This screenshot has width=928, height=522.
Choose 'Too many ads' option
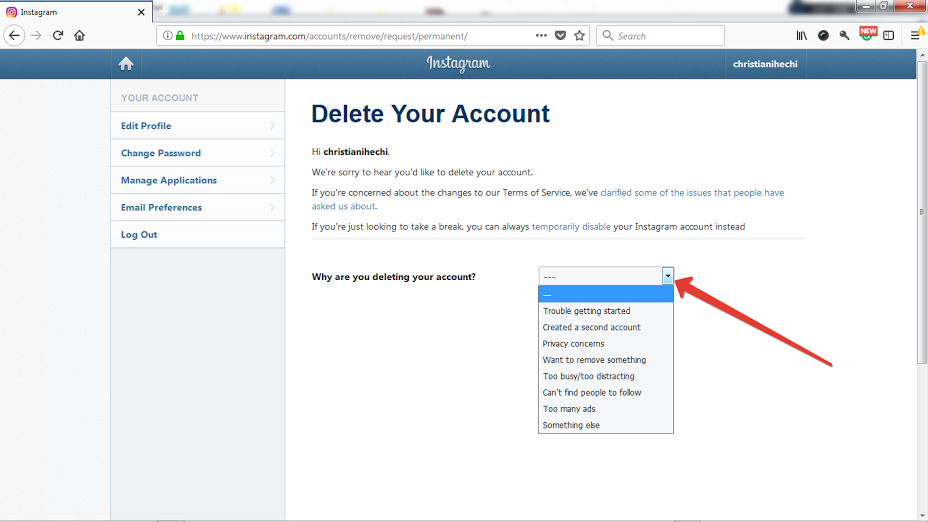[x=605, y=408]
